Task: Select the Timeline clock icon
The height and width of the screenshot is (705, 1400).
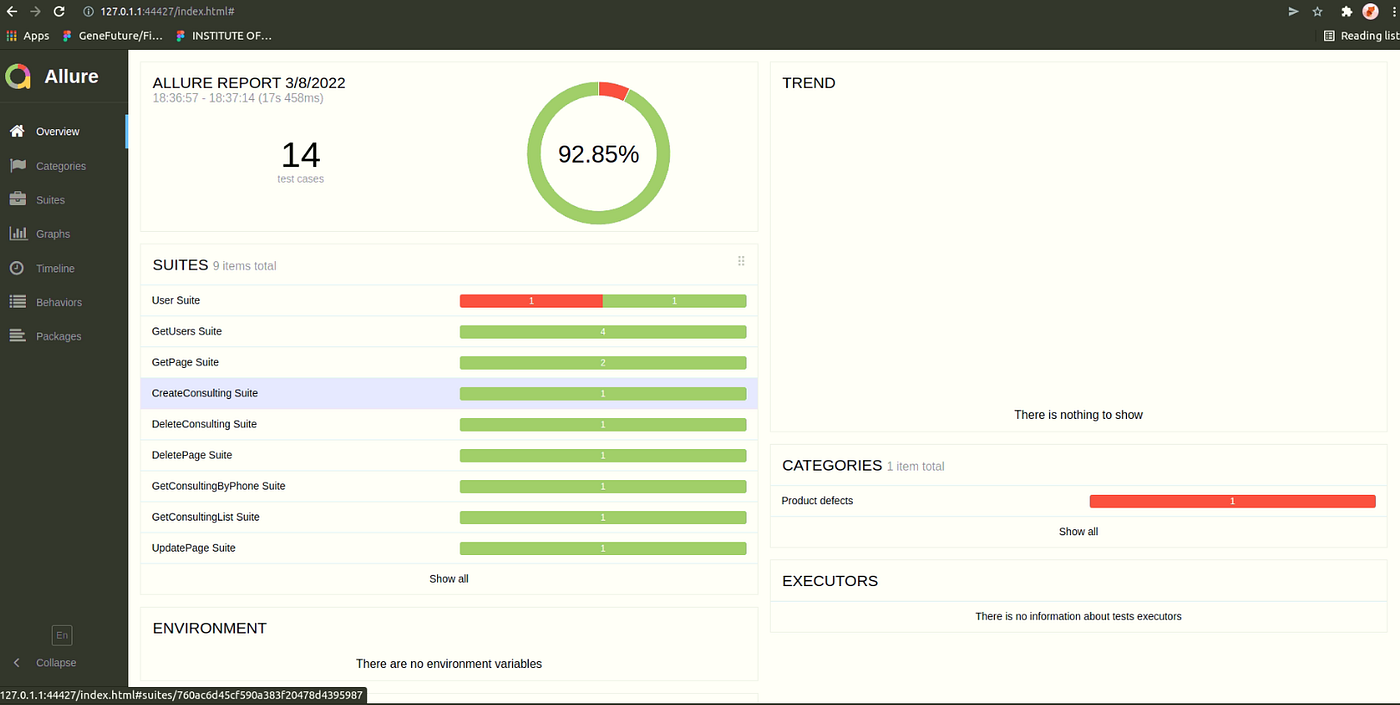Action: pos(16,267)
